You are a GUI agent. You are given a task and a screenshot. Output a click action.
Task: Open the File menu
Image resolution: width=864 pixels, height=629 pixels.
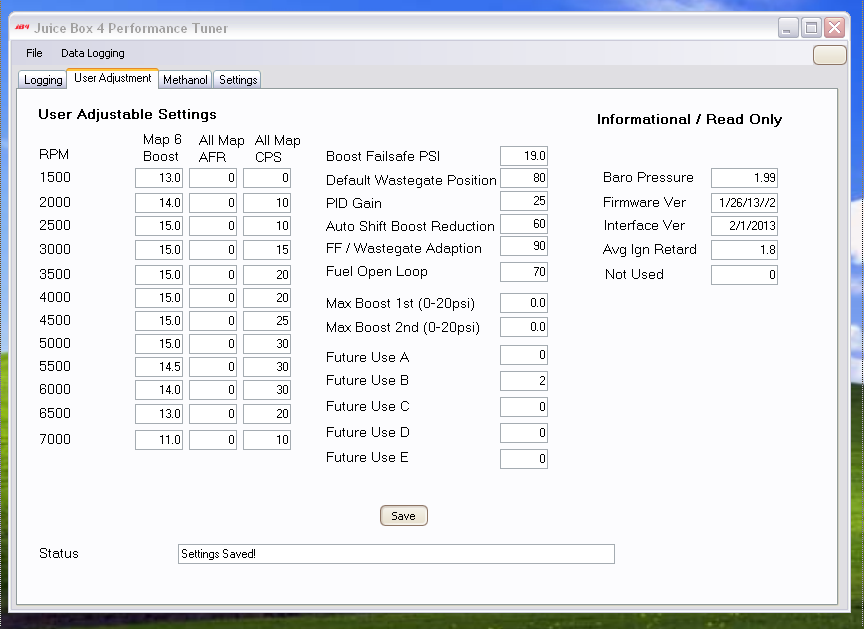tap(34, 53)
